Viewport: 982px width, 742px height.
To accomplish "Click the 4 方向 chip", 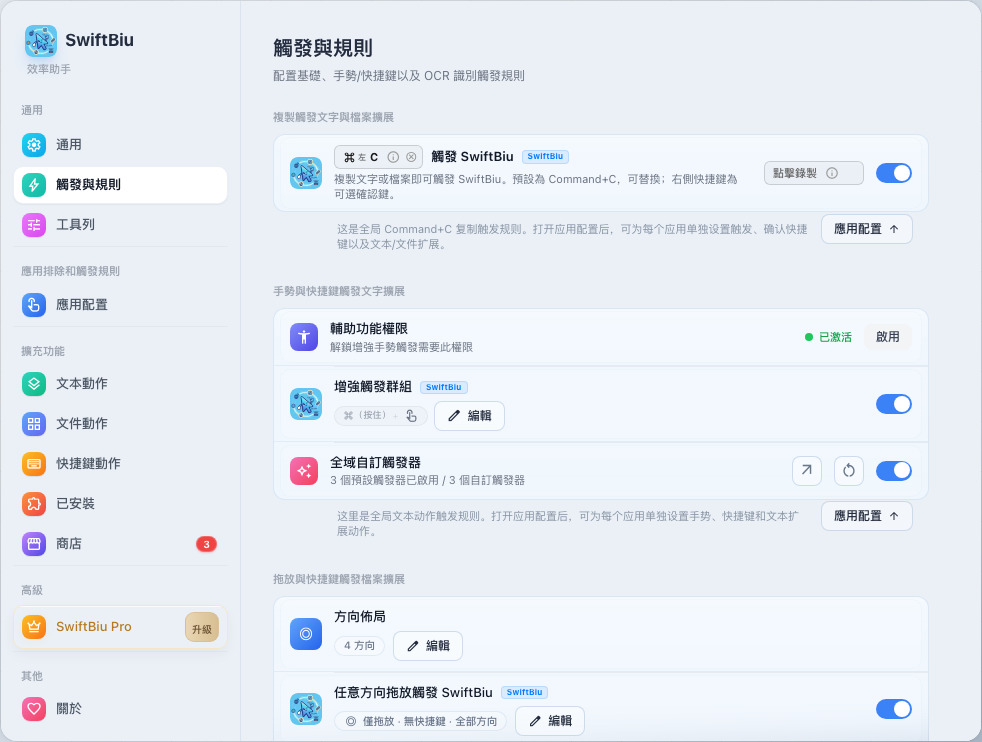I will click(x=359, y=646).
